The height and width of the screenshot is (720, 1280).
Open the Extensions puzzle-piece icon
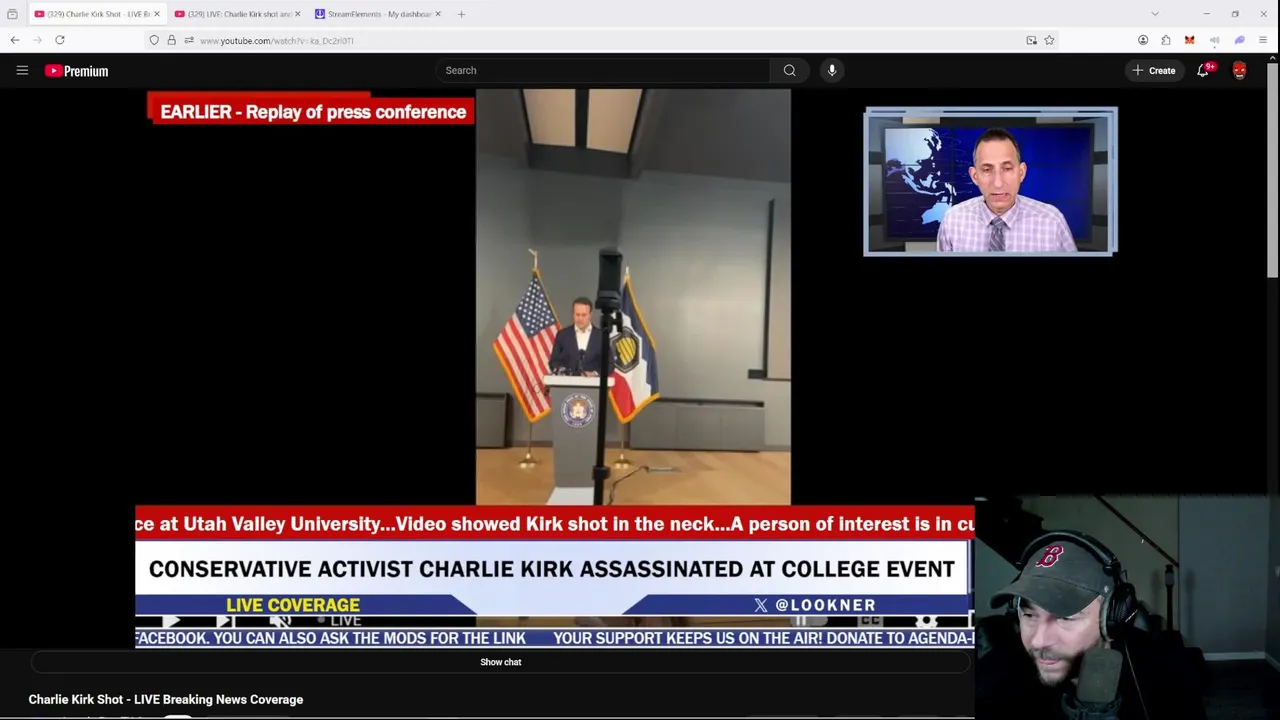(x=1166, y=40)
